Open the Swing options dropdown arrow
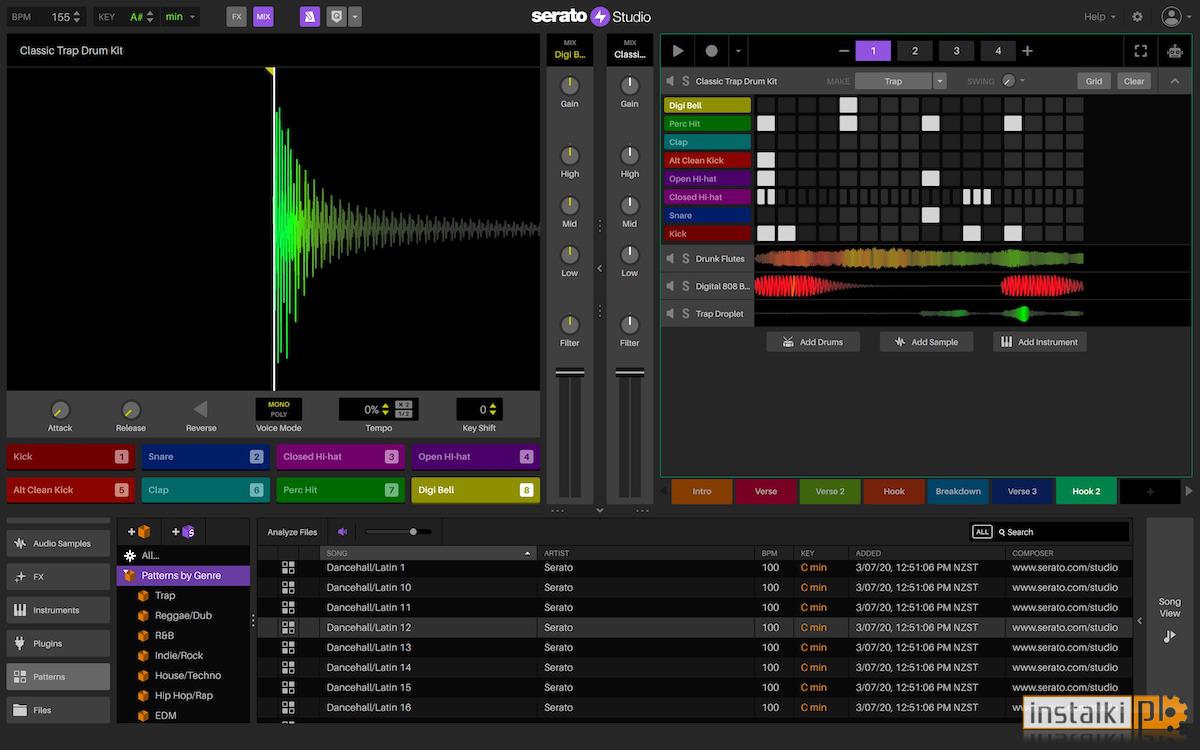 tap(1022, 81)
